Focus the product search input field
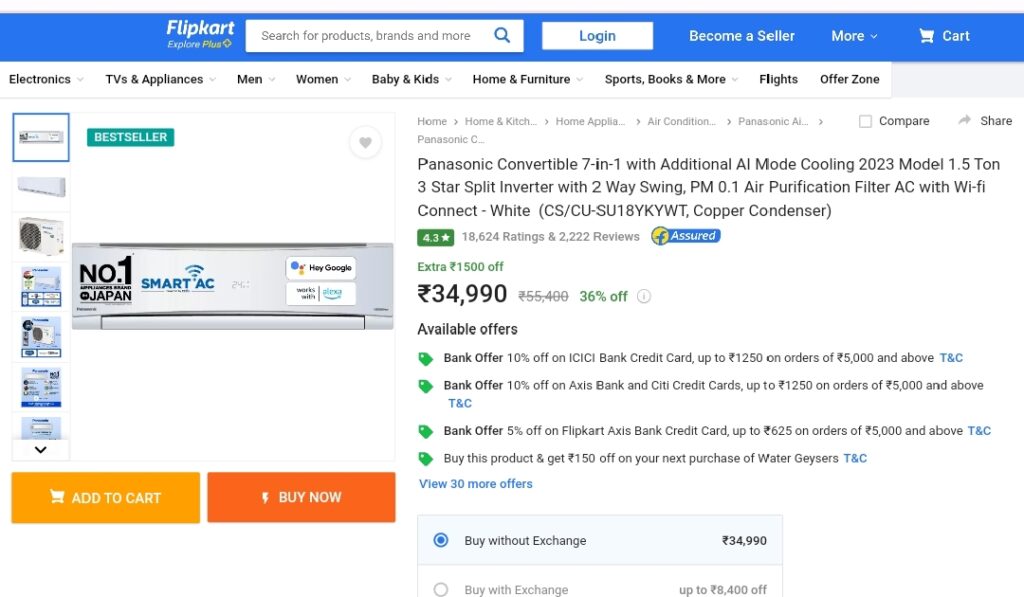The image size is (1024, 597). (x=369, y=35)
